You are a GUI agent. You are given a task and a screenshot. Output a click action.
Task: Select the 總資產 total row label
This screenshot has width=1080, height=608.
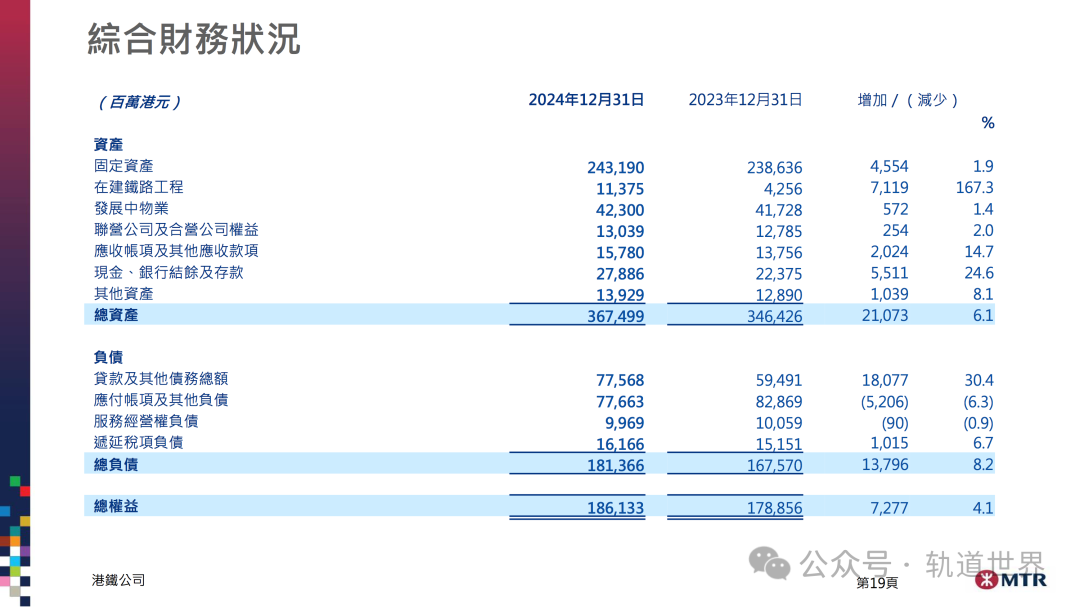116,315
